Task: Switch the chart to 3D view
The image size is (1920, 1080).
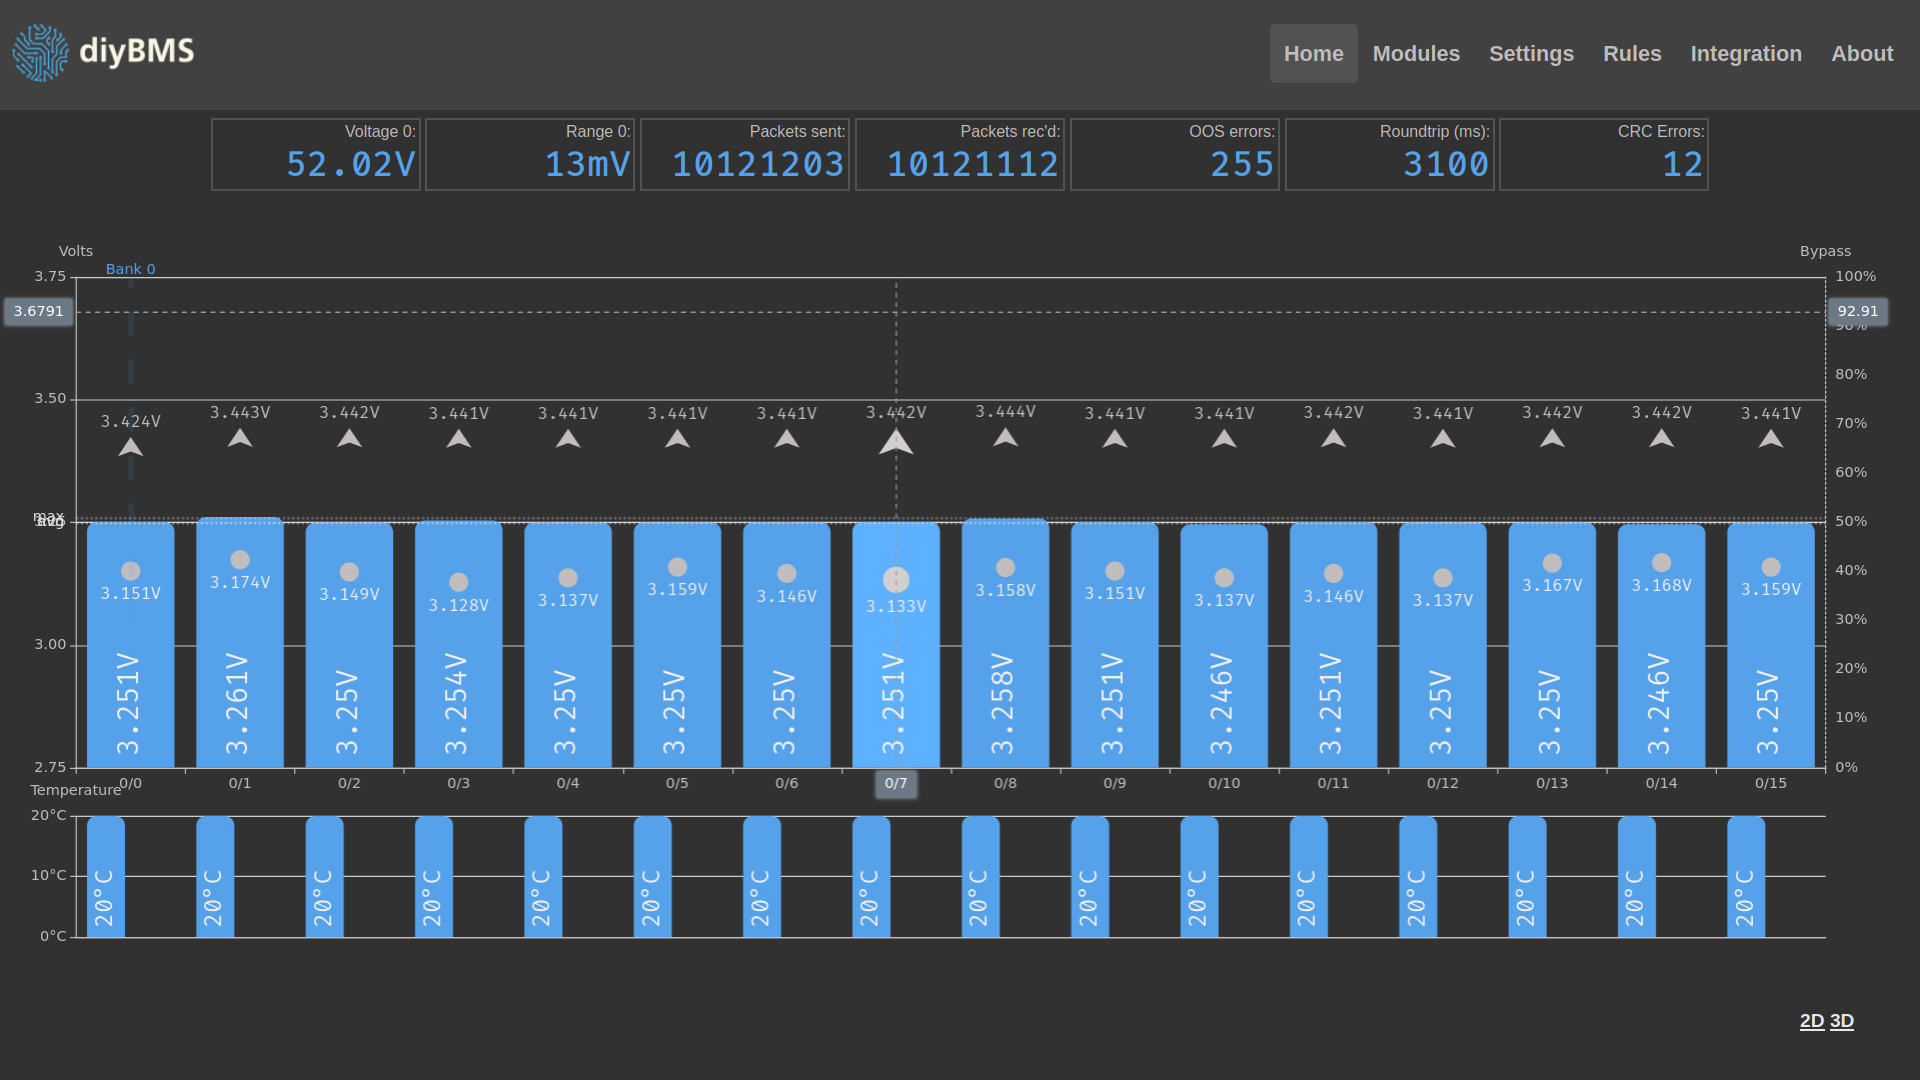Action: pyautogui.click(x=1841, y=1021)
